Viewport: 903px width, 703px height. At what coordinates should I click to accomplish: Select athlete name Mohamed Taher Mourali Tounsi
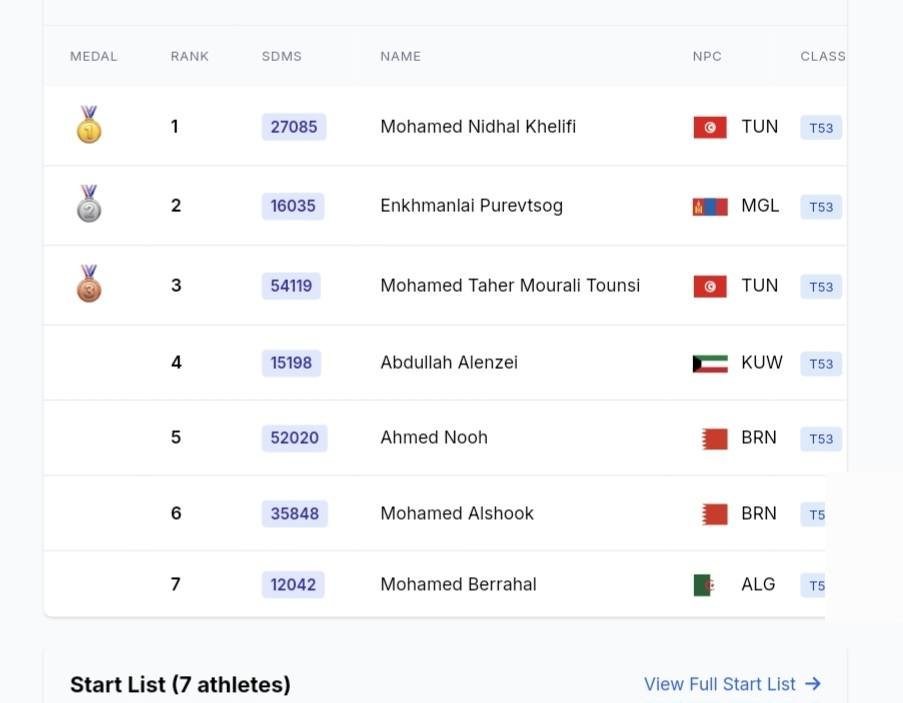510,286
